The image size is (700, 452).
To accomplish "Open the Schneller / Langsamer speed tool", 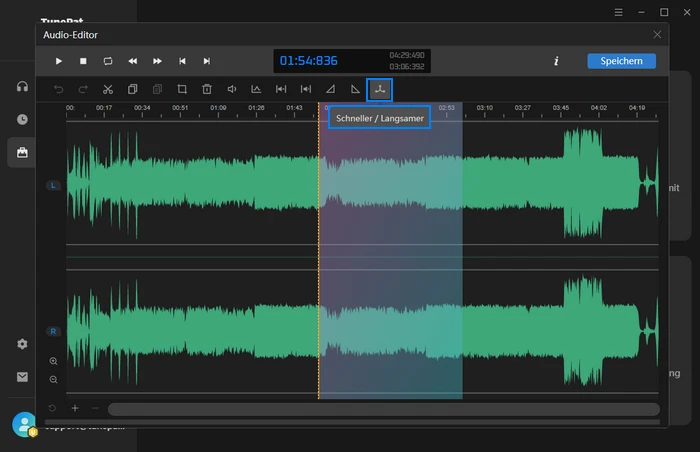I will (x=379, y=90).
